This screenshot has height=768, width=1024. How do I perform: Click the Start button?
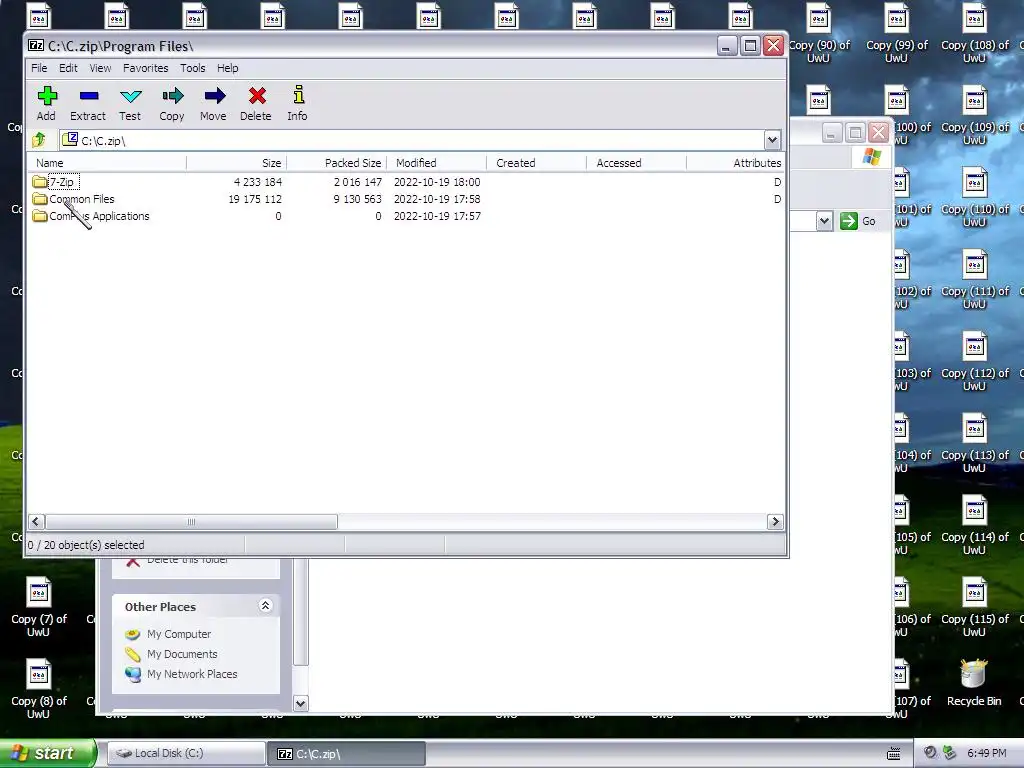click(x=47, y=753)
